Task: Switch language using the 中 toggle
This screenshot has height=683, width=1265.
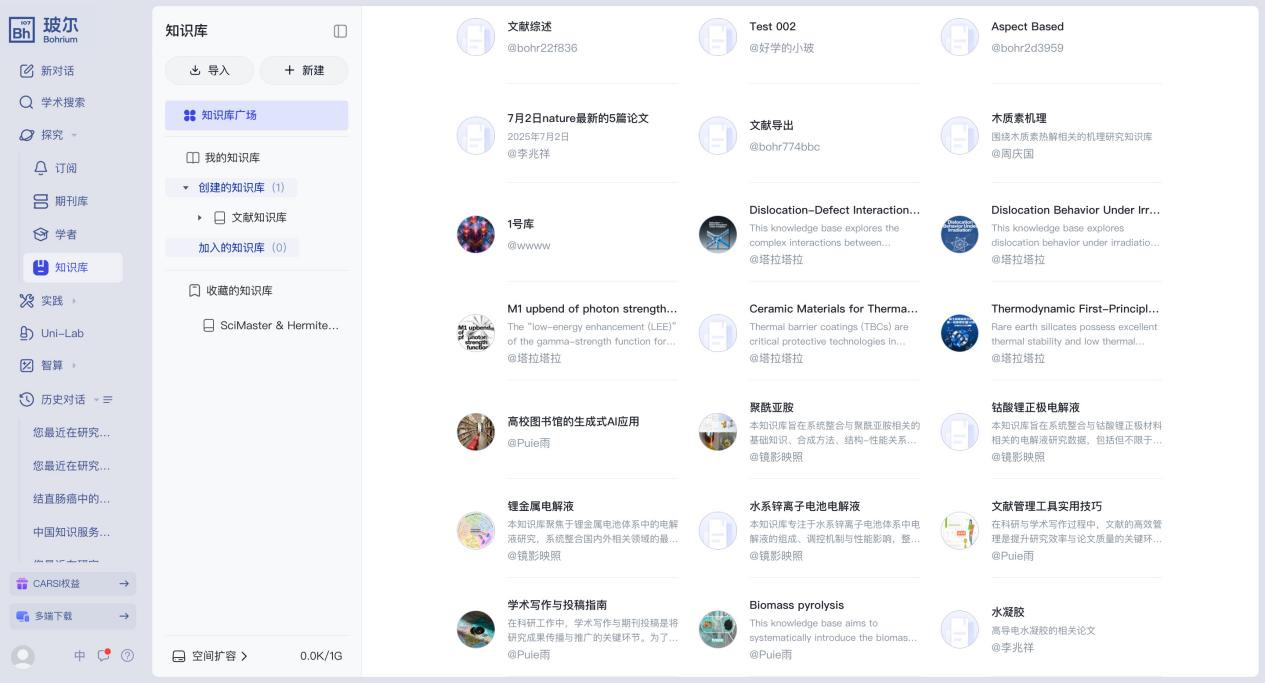Action: click(x=80, y=656)
